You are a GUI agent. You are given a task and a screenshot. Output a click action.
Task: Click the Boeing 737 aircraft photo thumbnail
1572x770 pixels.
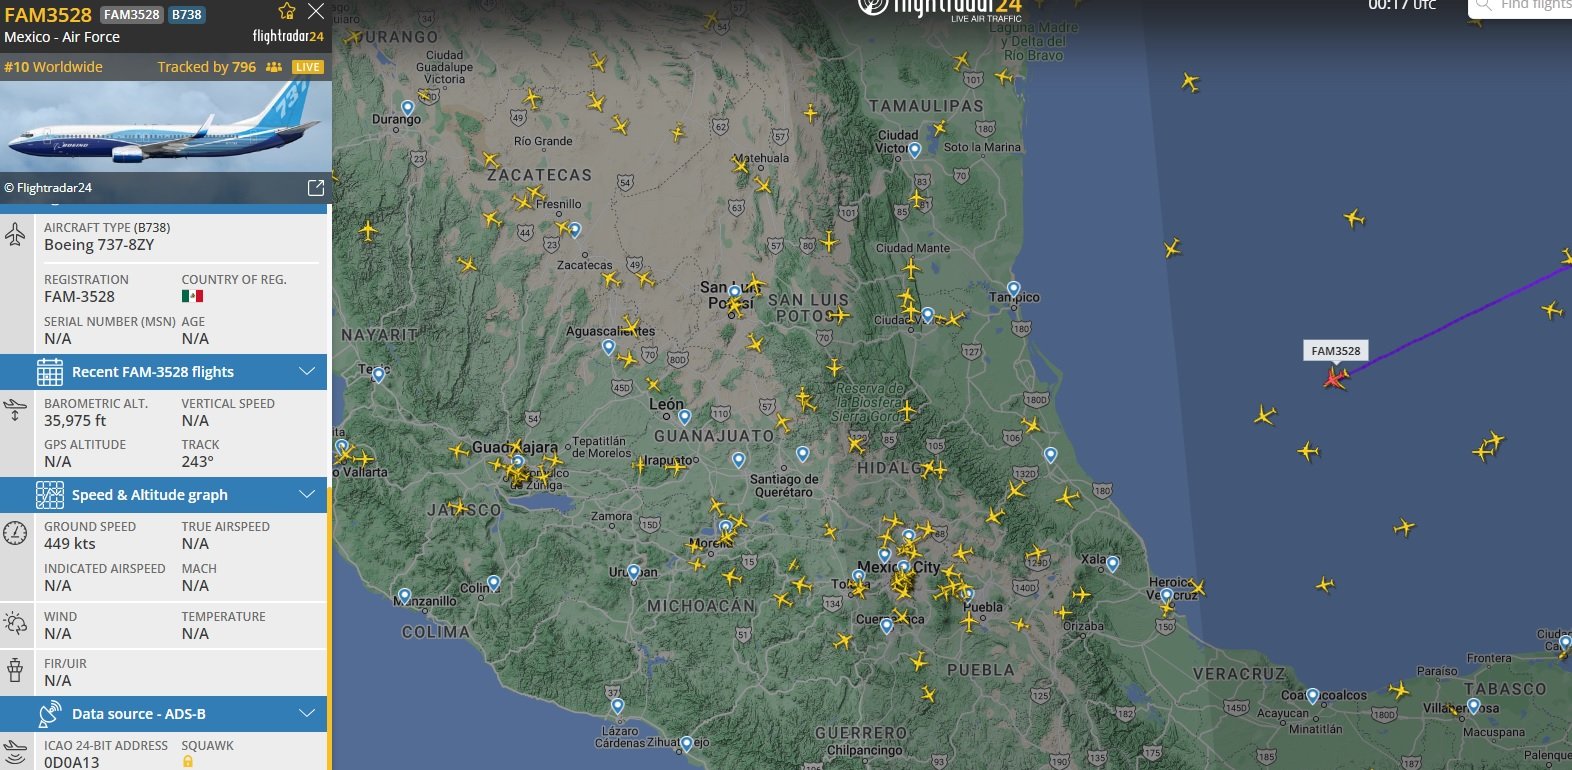165,128
